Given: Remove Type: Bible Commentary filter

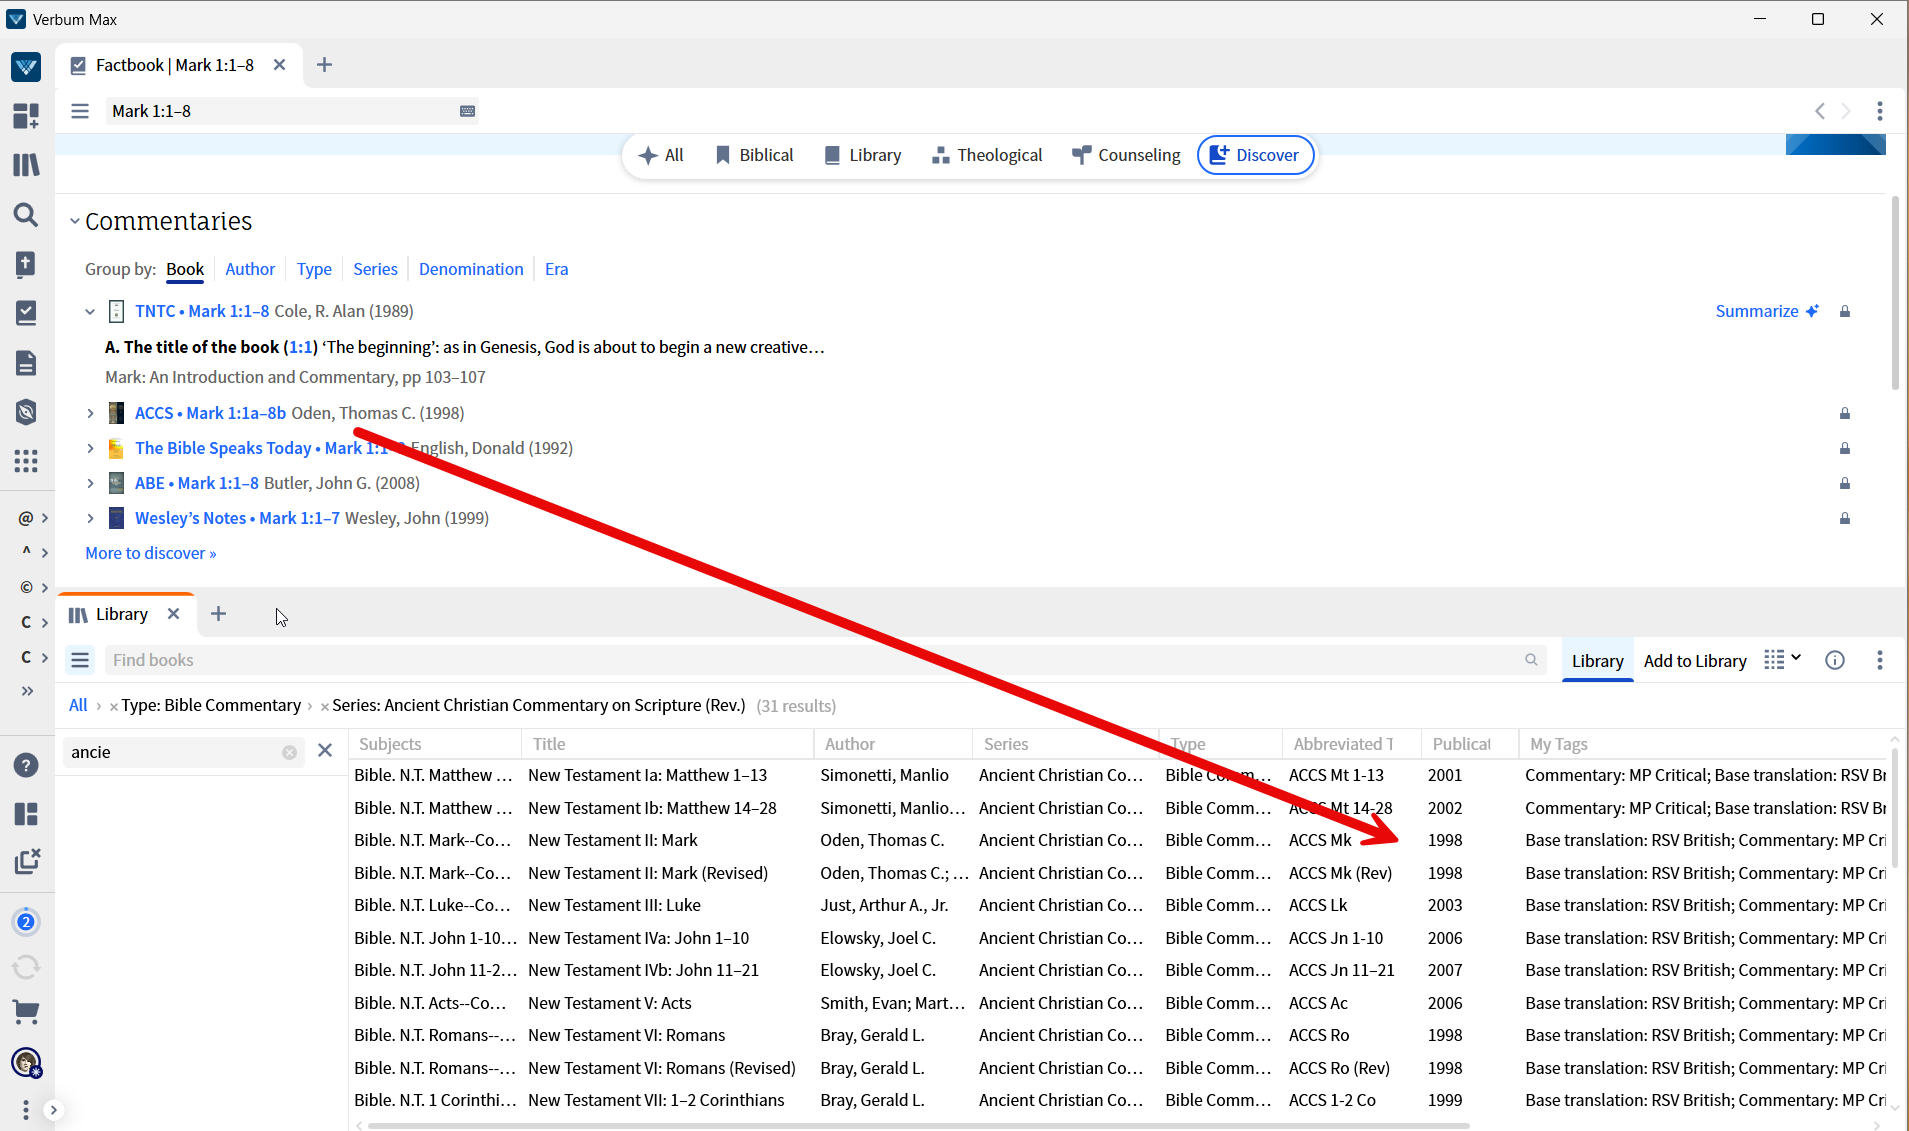Looking at the screenshot, I should (x=114, y=707).
